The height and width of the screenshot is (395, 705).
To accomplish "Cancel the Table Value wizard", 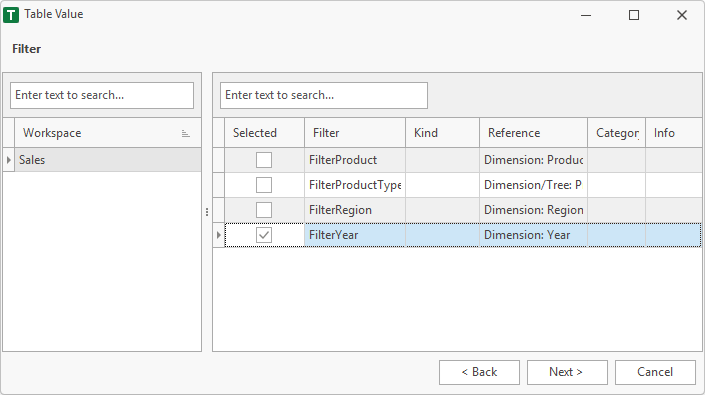I will click(655, 372).
